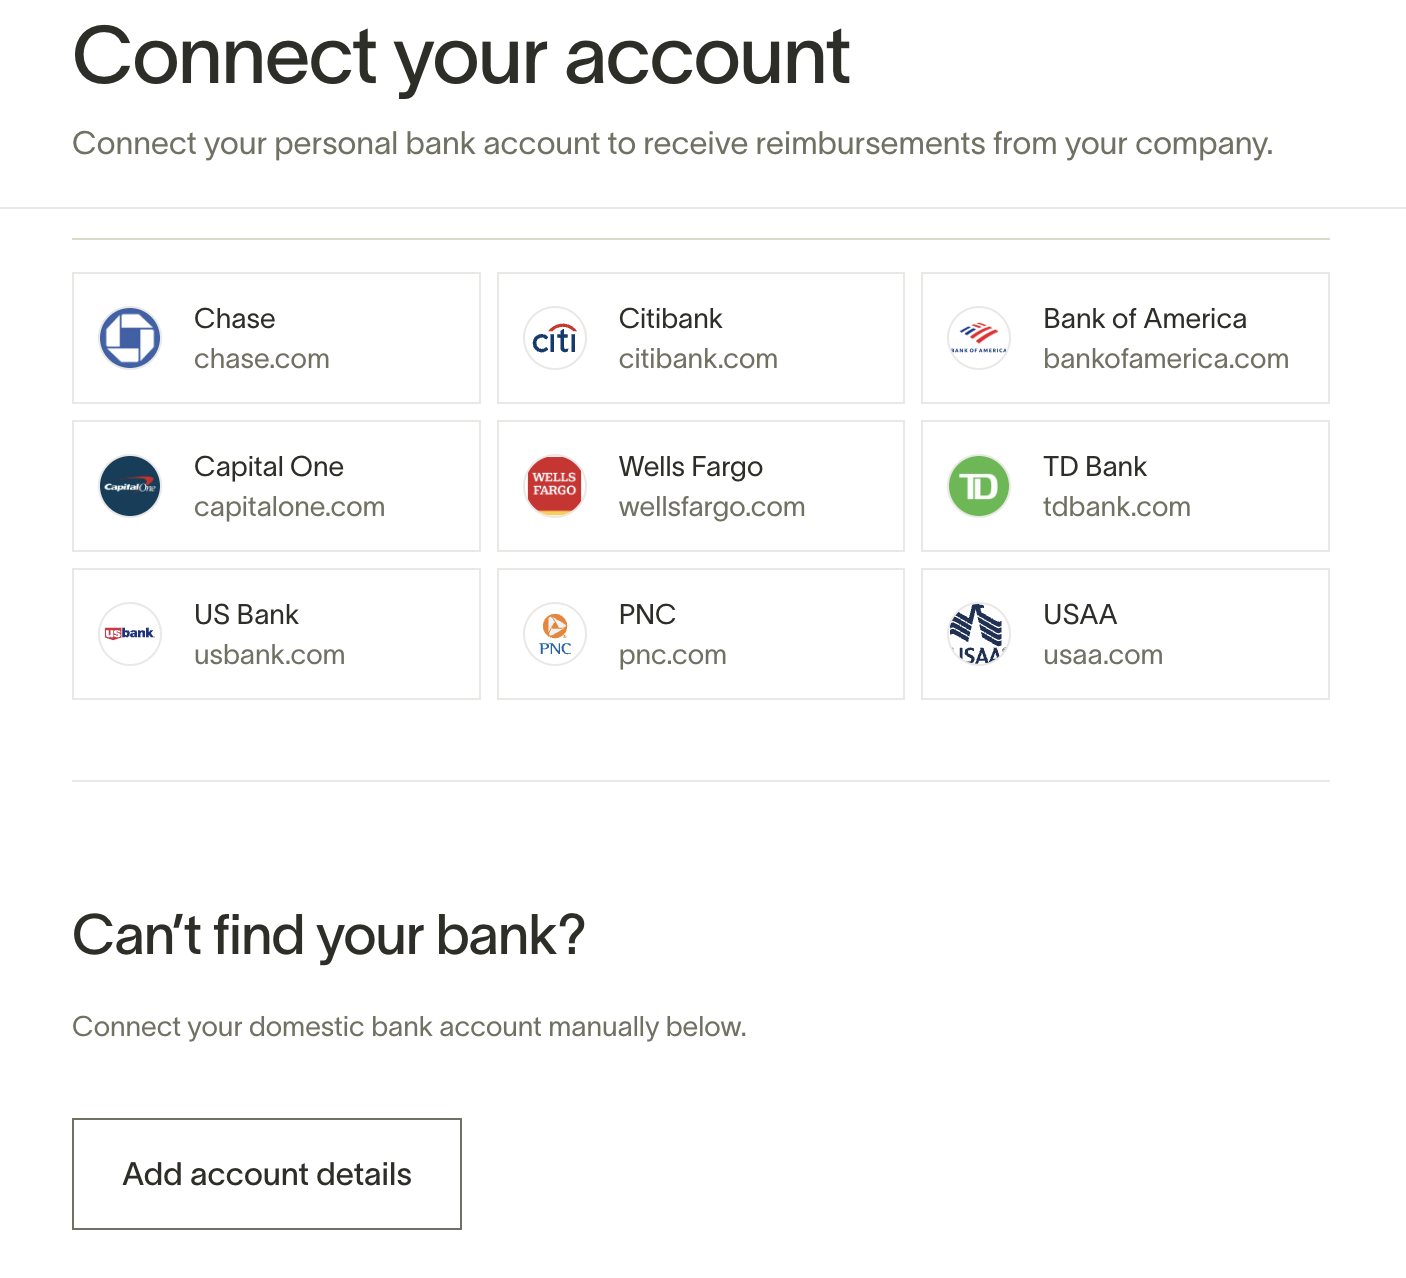Choose the pnc.com domain text
The height and width of the screenshot is (1278, 1406).
pyautogui.click(x=673, y=655)
